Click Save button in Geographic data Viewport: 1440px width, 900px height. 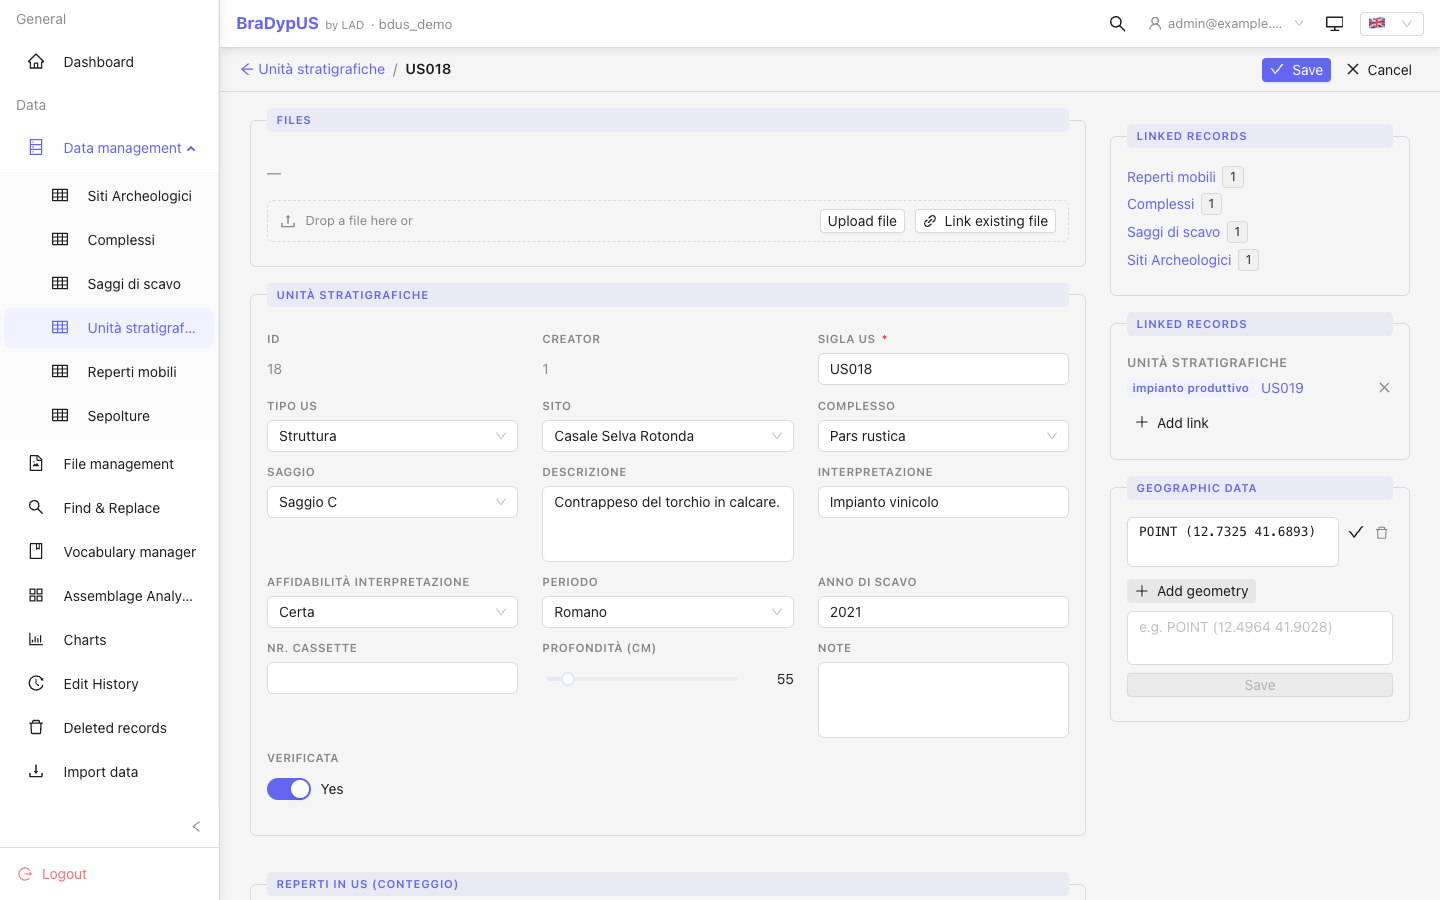point(1260,685)
